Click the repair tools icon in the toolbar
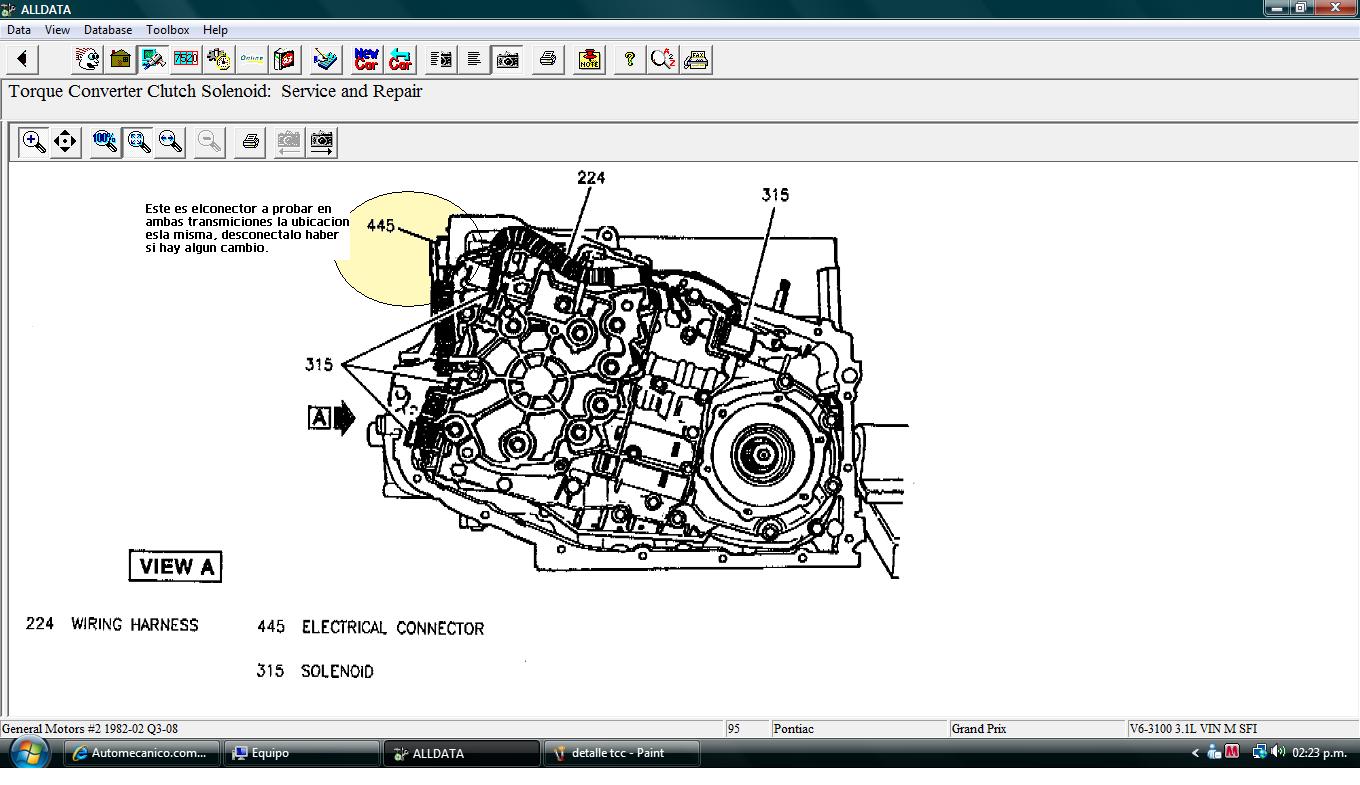The width and height of the screenshot is (1360, 785). pyautogui.click(x=153, y=59)
